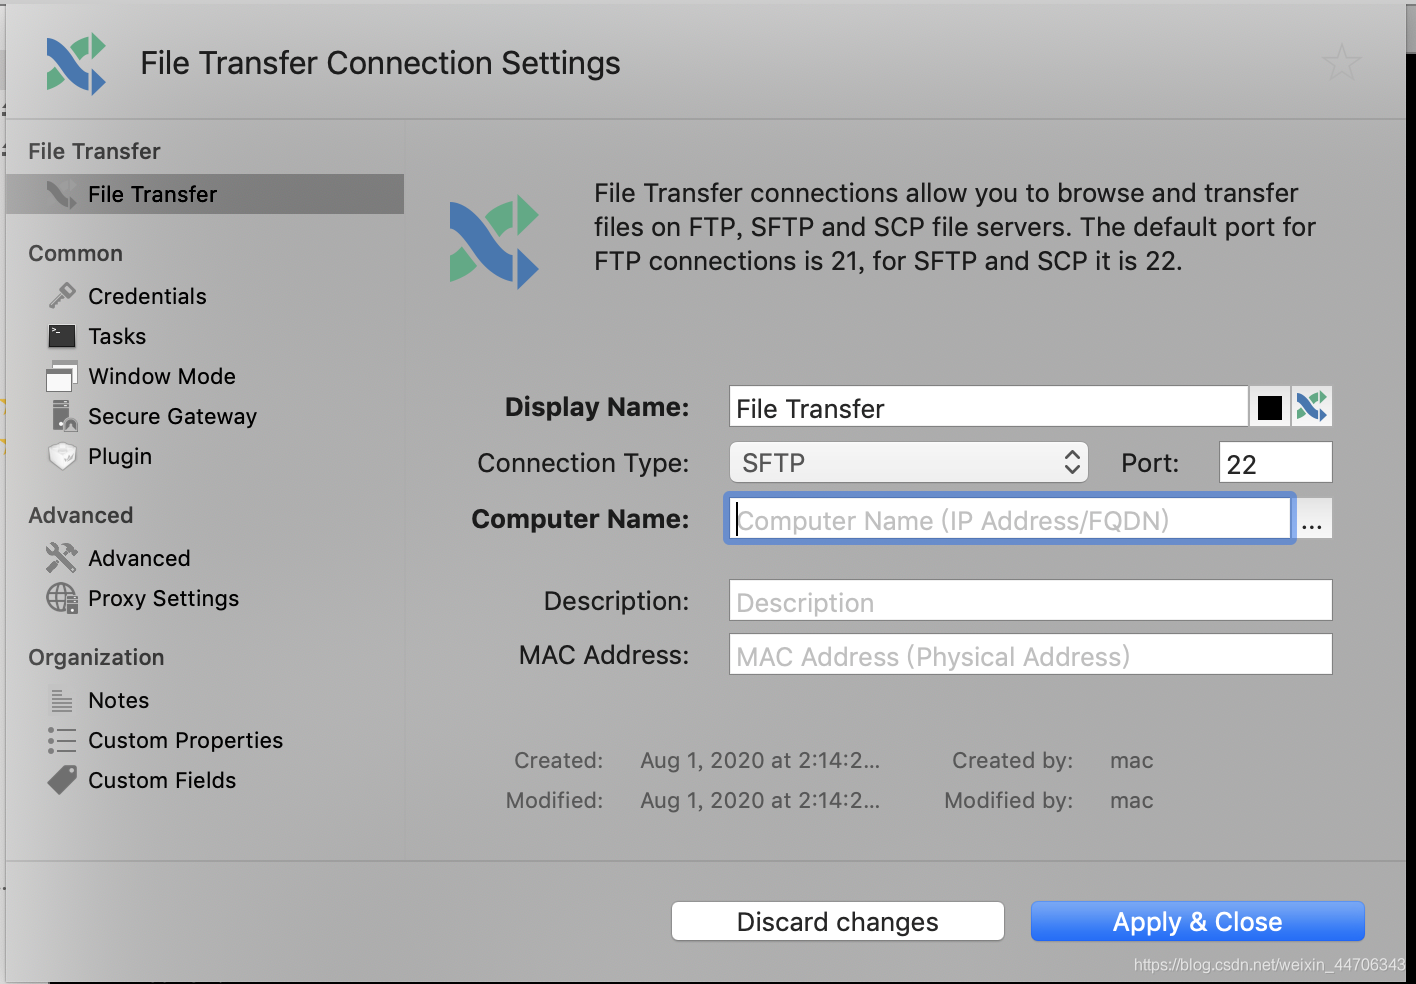This screenshot has width=1416, height=984.
Task: Click the Credentials key icon
Action: click(62, 296)
